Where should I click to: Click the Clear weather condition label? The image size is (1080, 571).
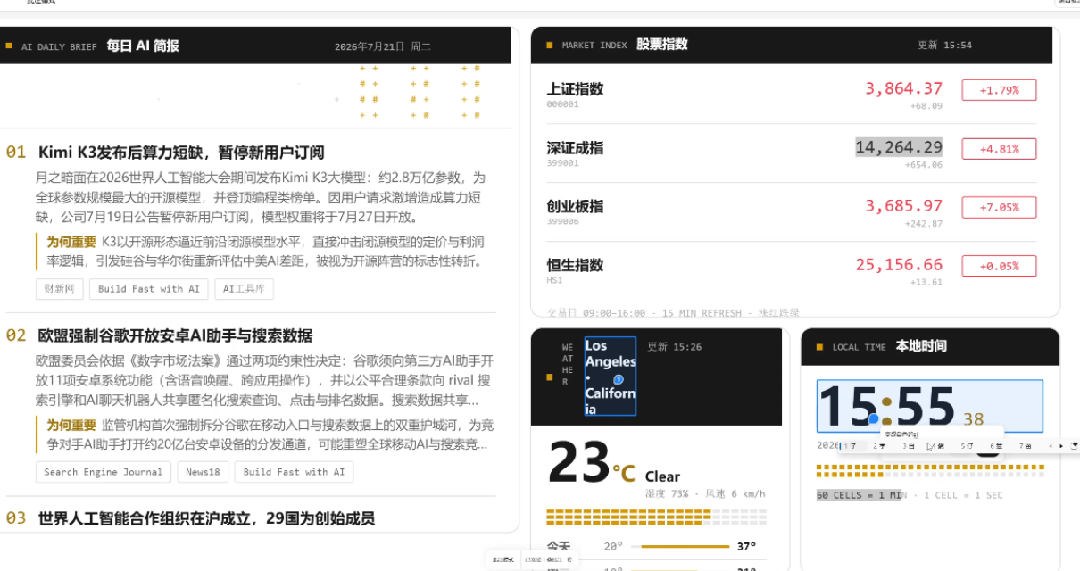(x=662, y=477)
